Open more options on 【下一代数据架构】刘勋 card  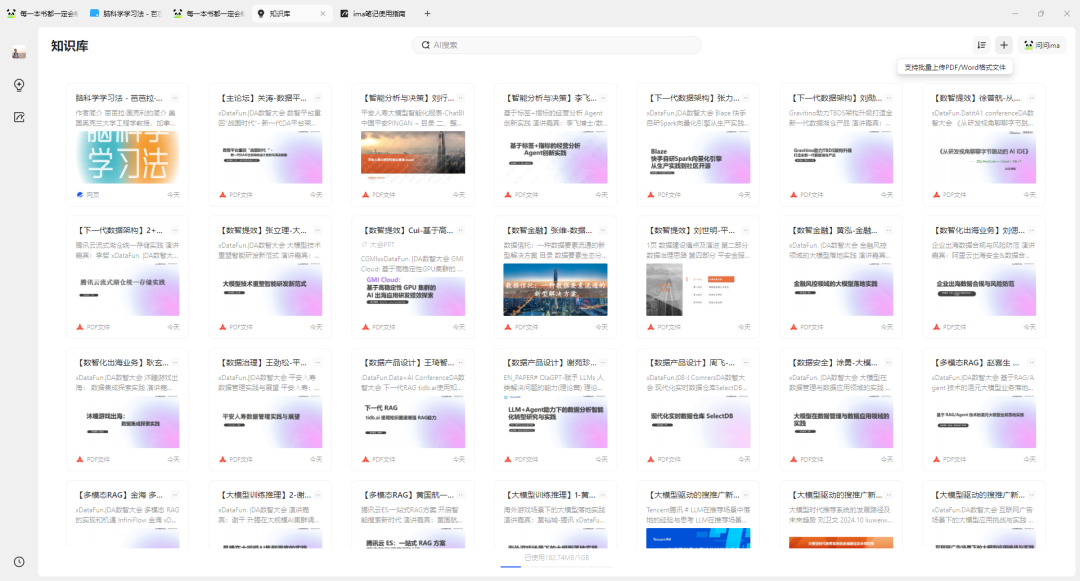pos(889,98)
